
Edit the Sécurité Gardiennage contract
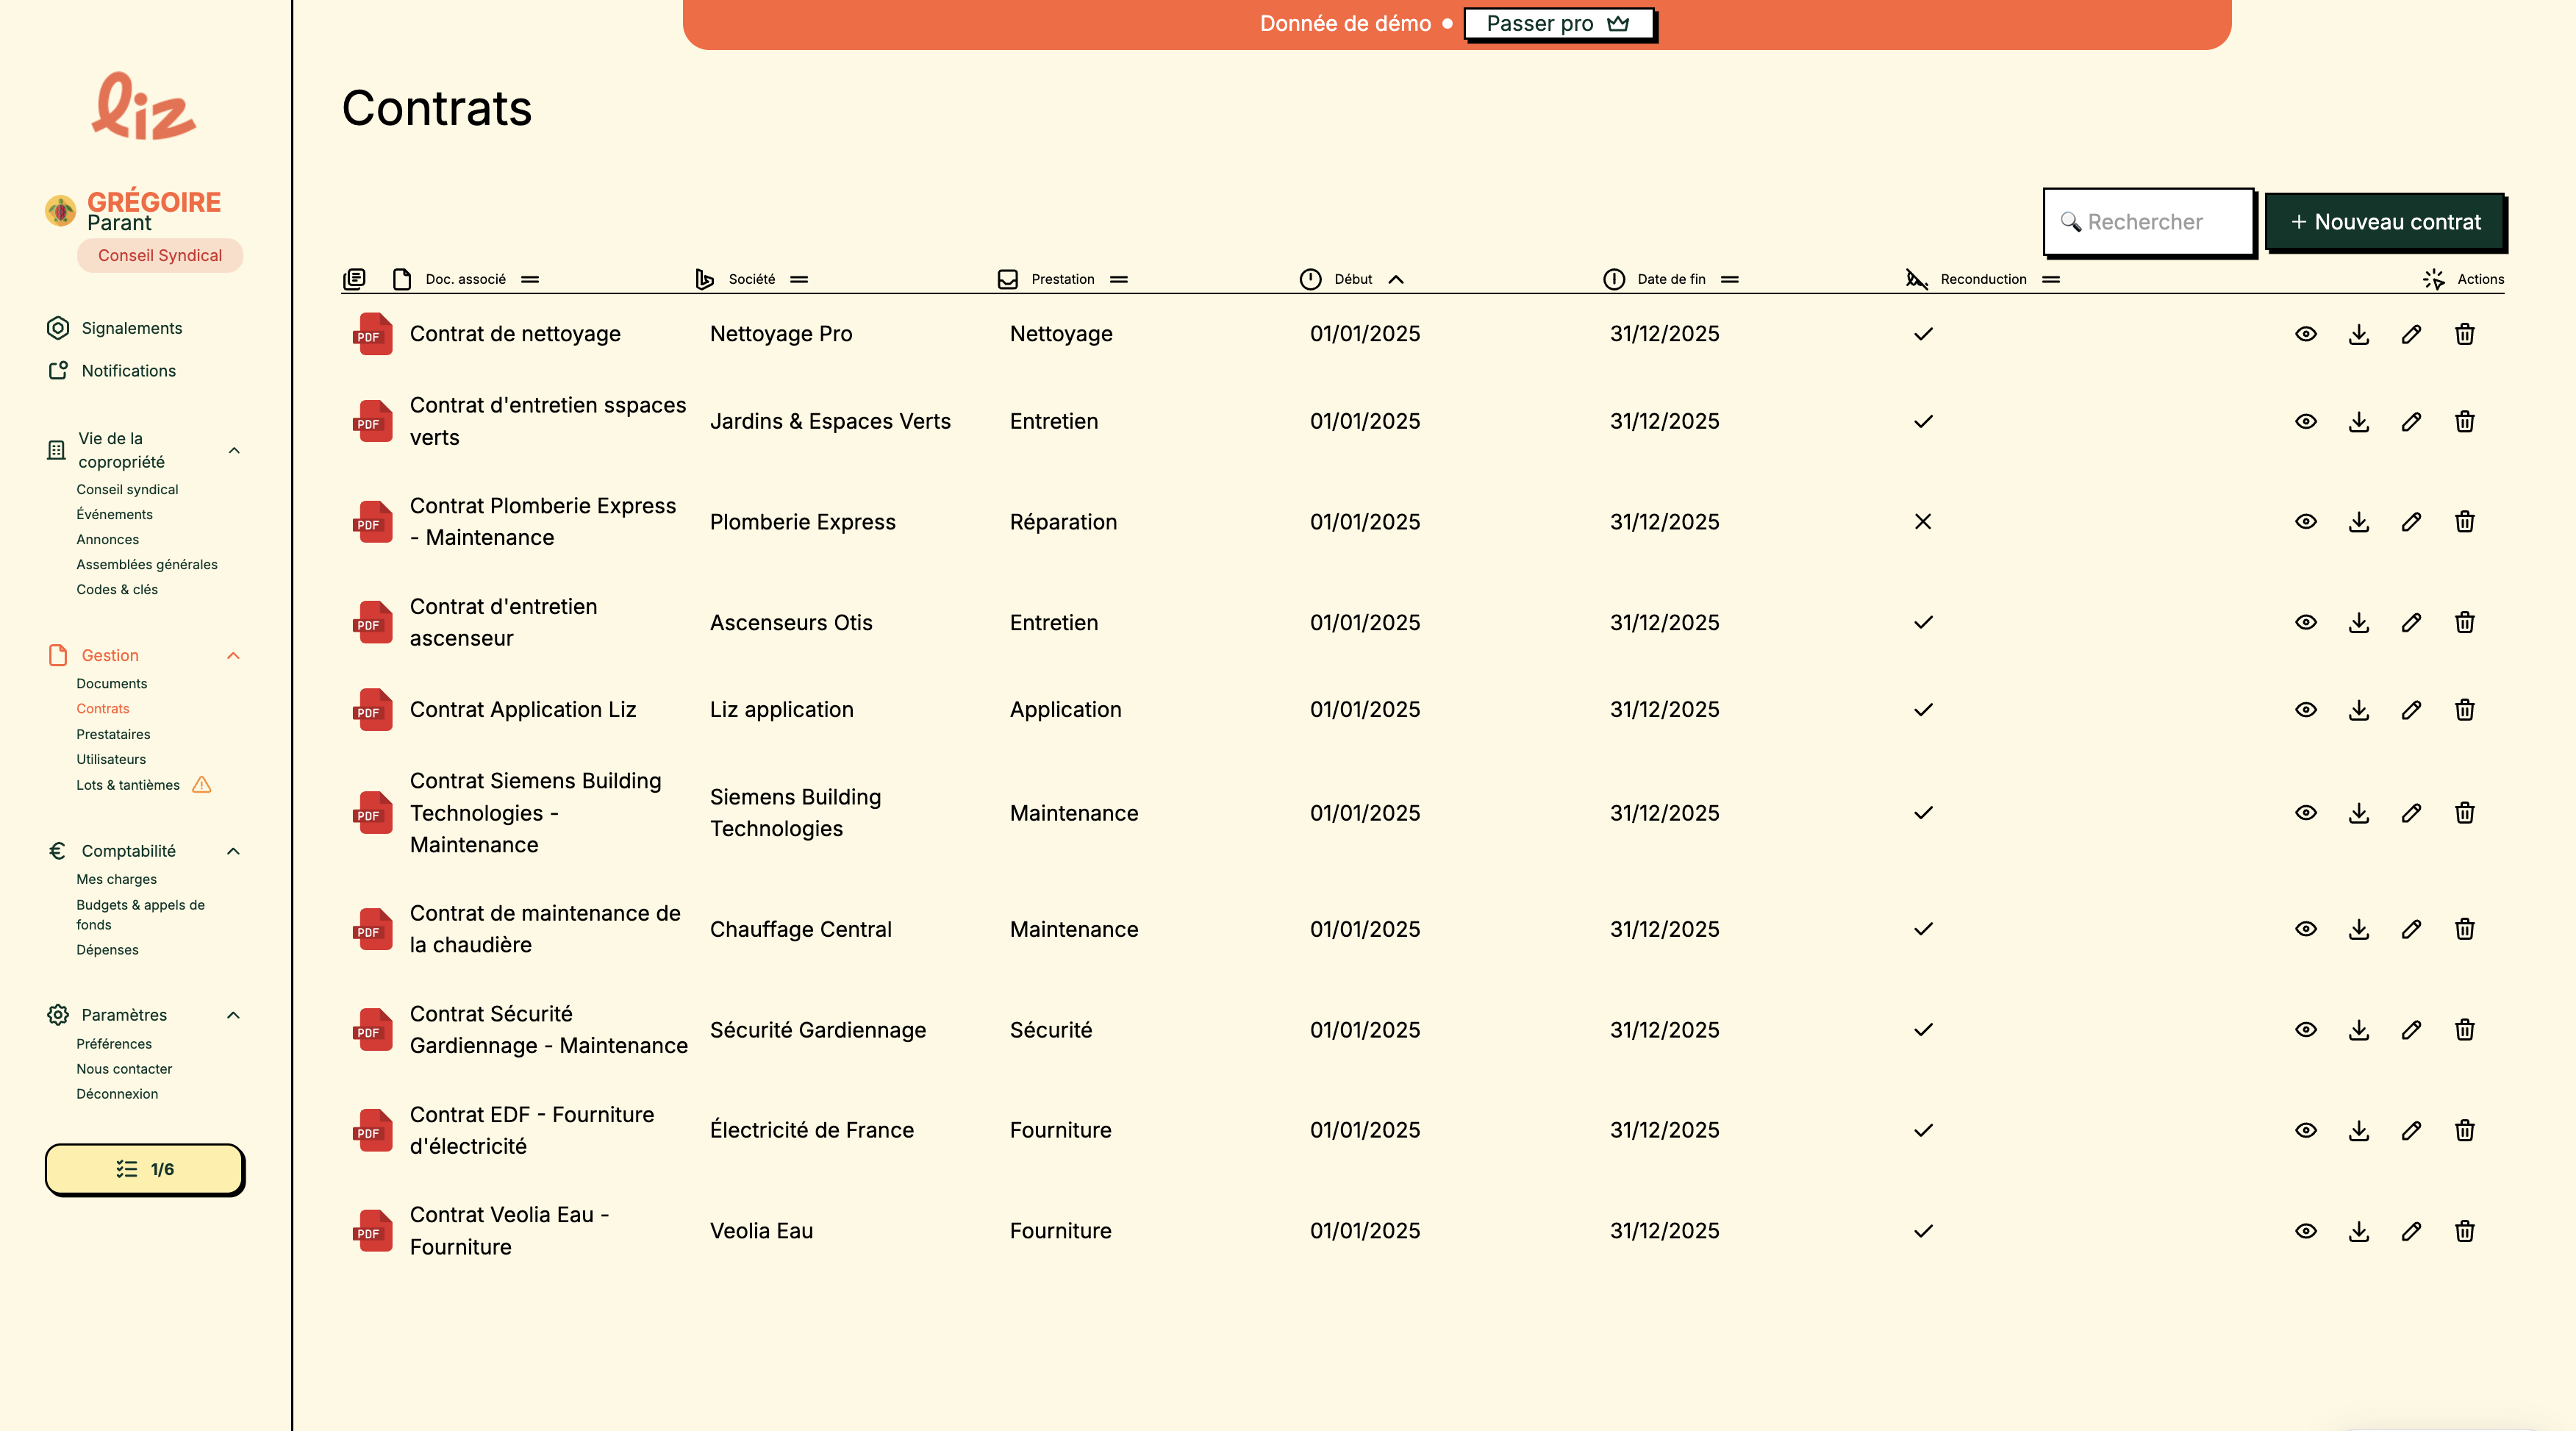(2411, 1030)
